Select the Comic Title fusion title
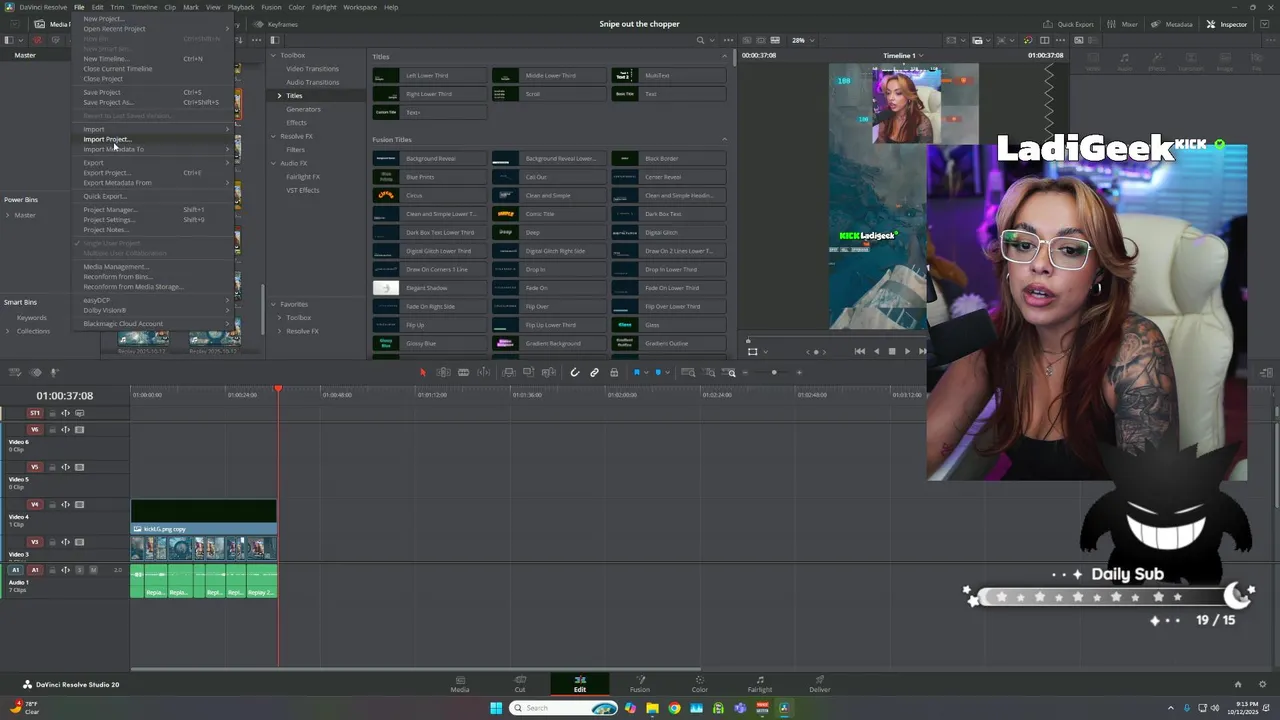Image resolution: width=1280 pixels, height=720 pixels. [x=548, y=214]
